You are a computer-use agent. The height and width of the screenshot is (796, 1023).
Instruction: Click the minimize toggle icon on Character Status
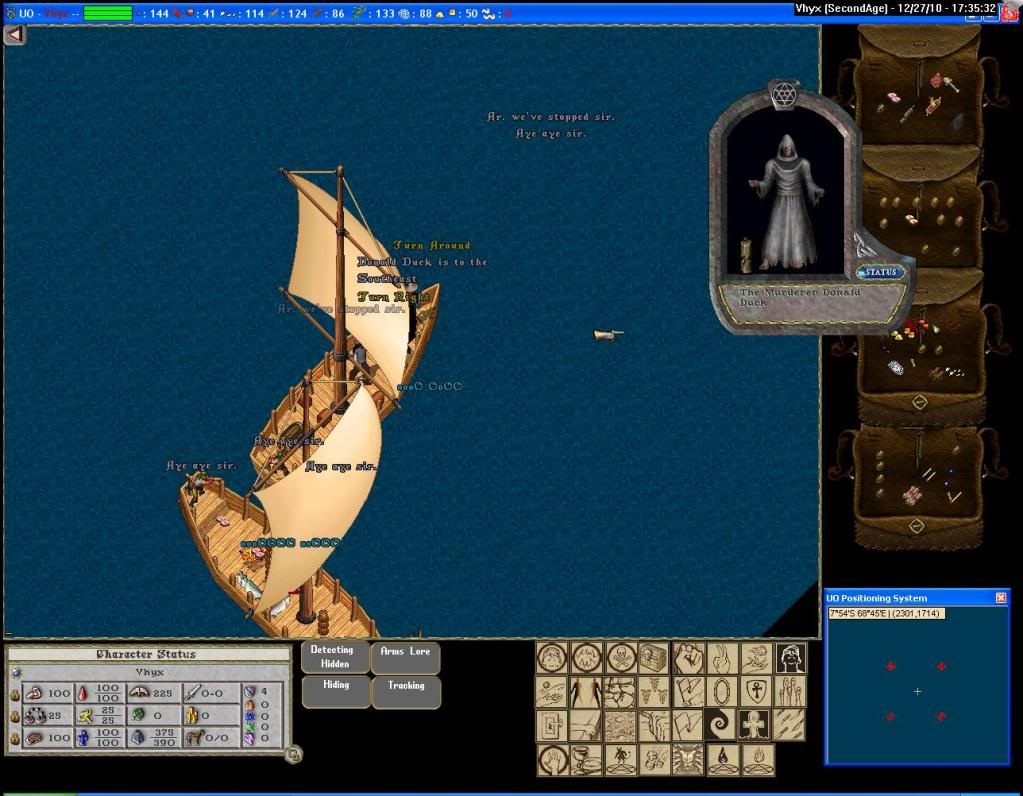click(294, 754)
